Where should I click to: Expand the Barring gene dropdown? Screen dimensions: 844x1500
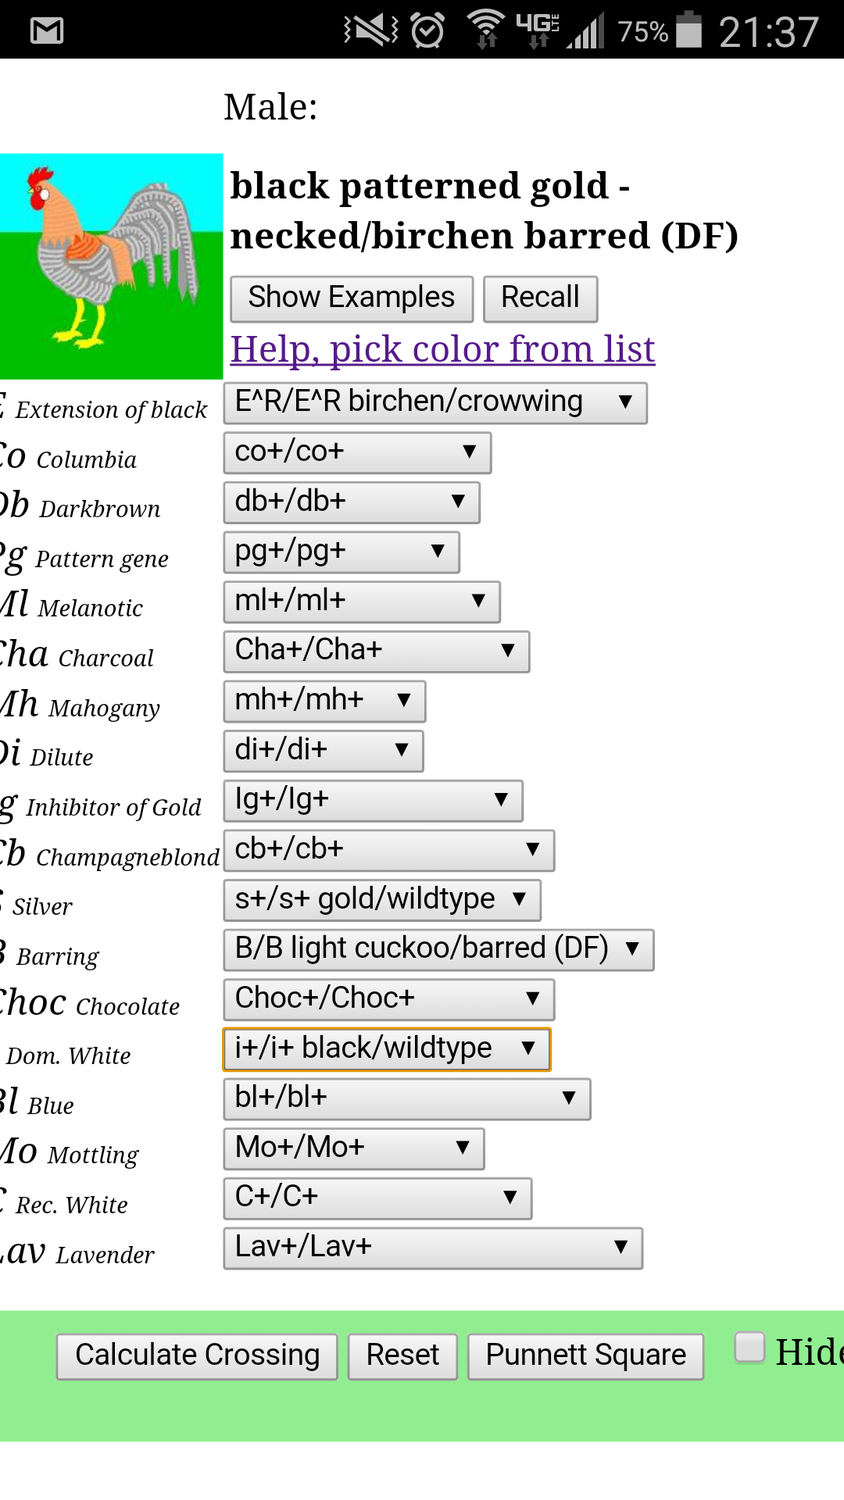(438, 949)
